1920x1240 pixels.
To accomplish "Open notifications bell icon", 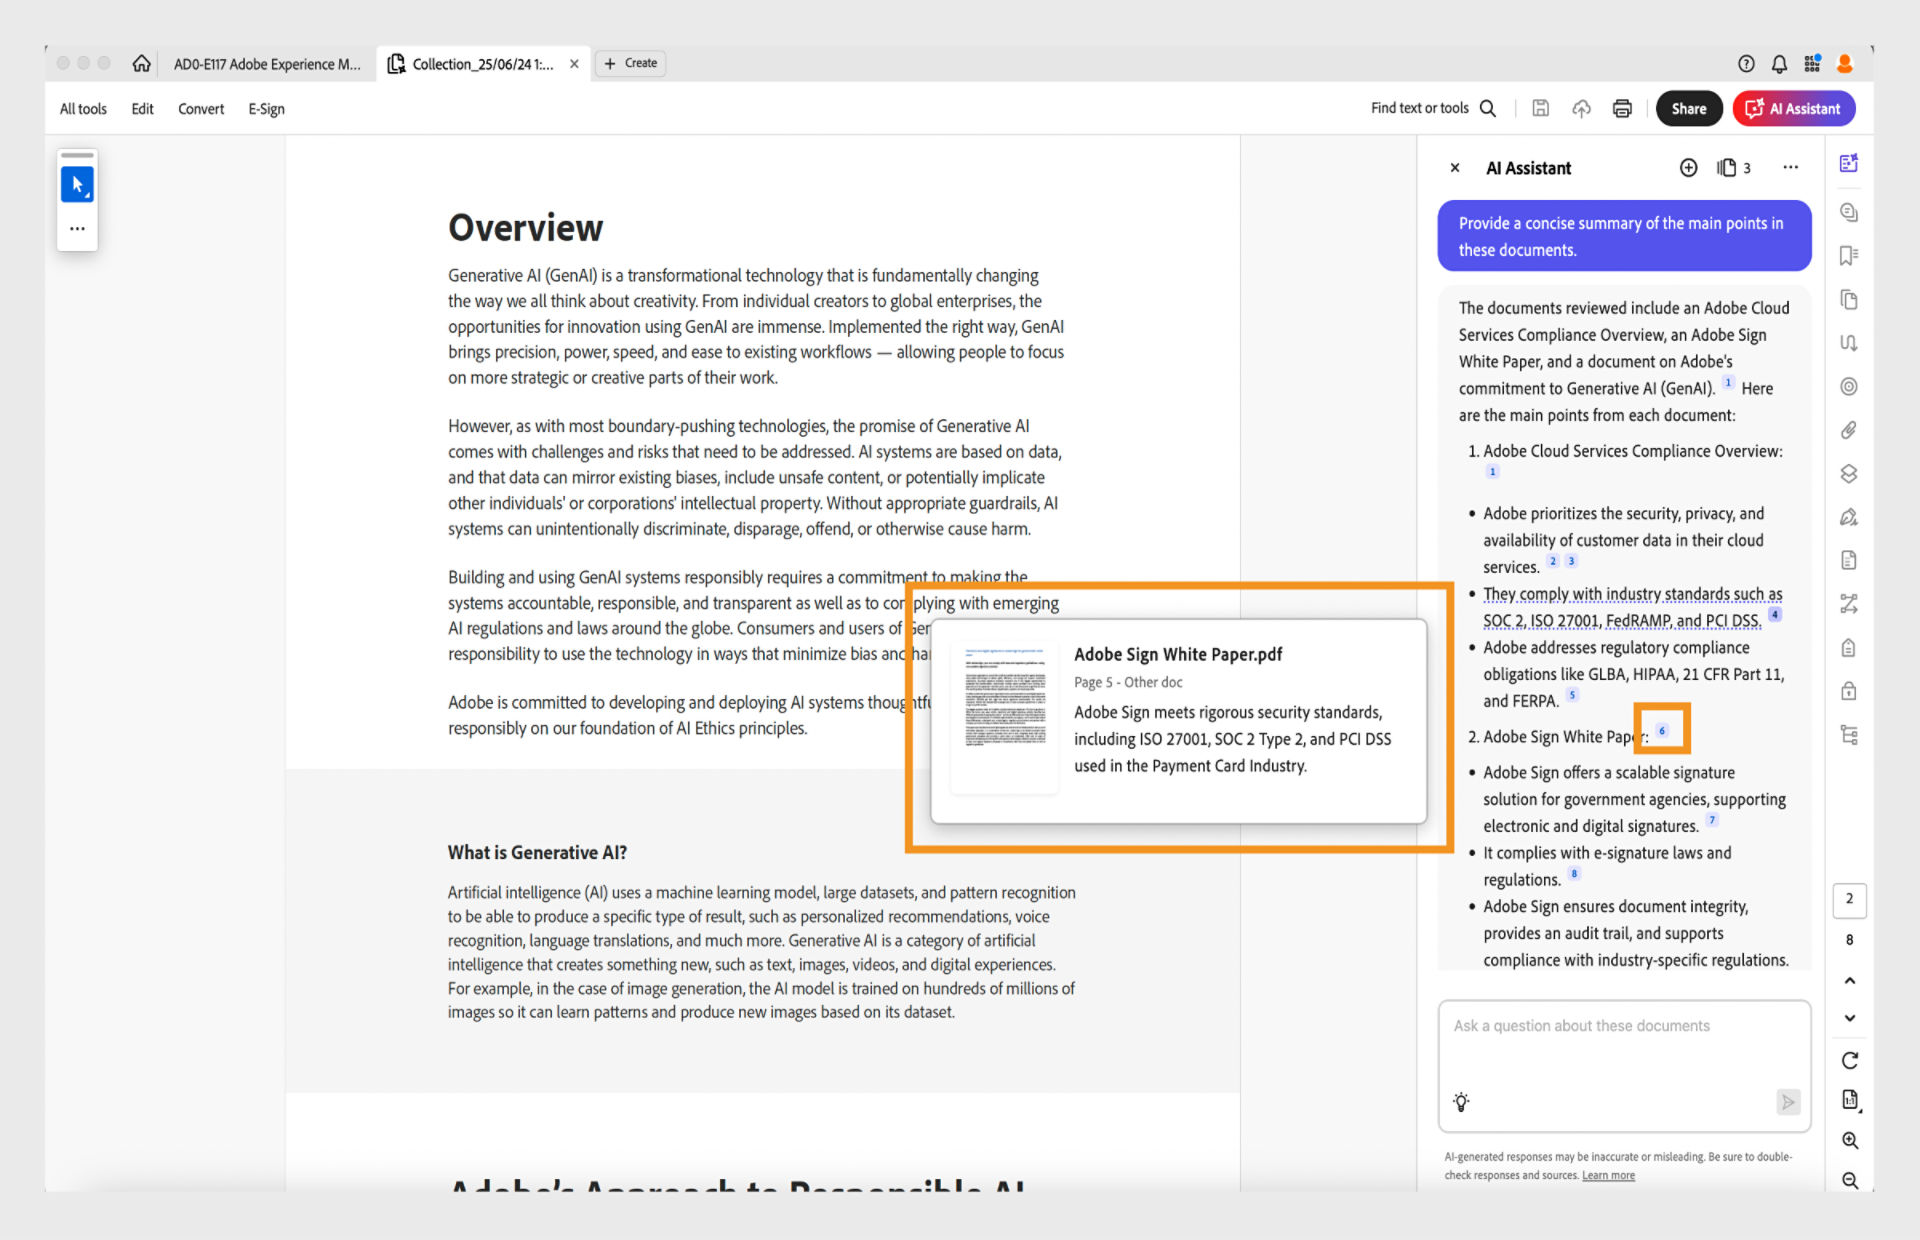I will click(x=1779, y=64).
